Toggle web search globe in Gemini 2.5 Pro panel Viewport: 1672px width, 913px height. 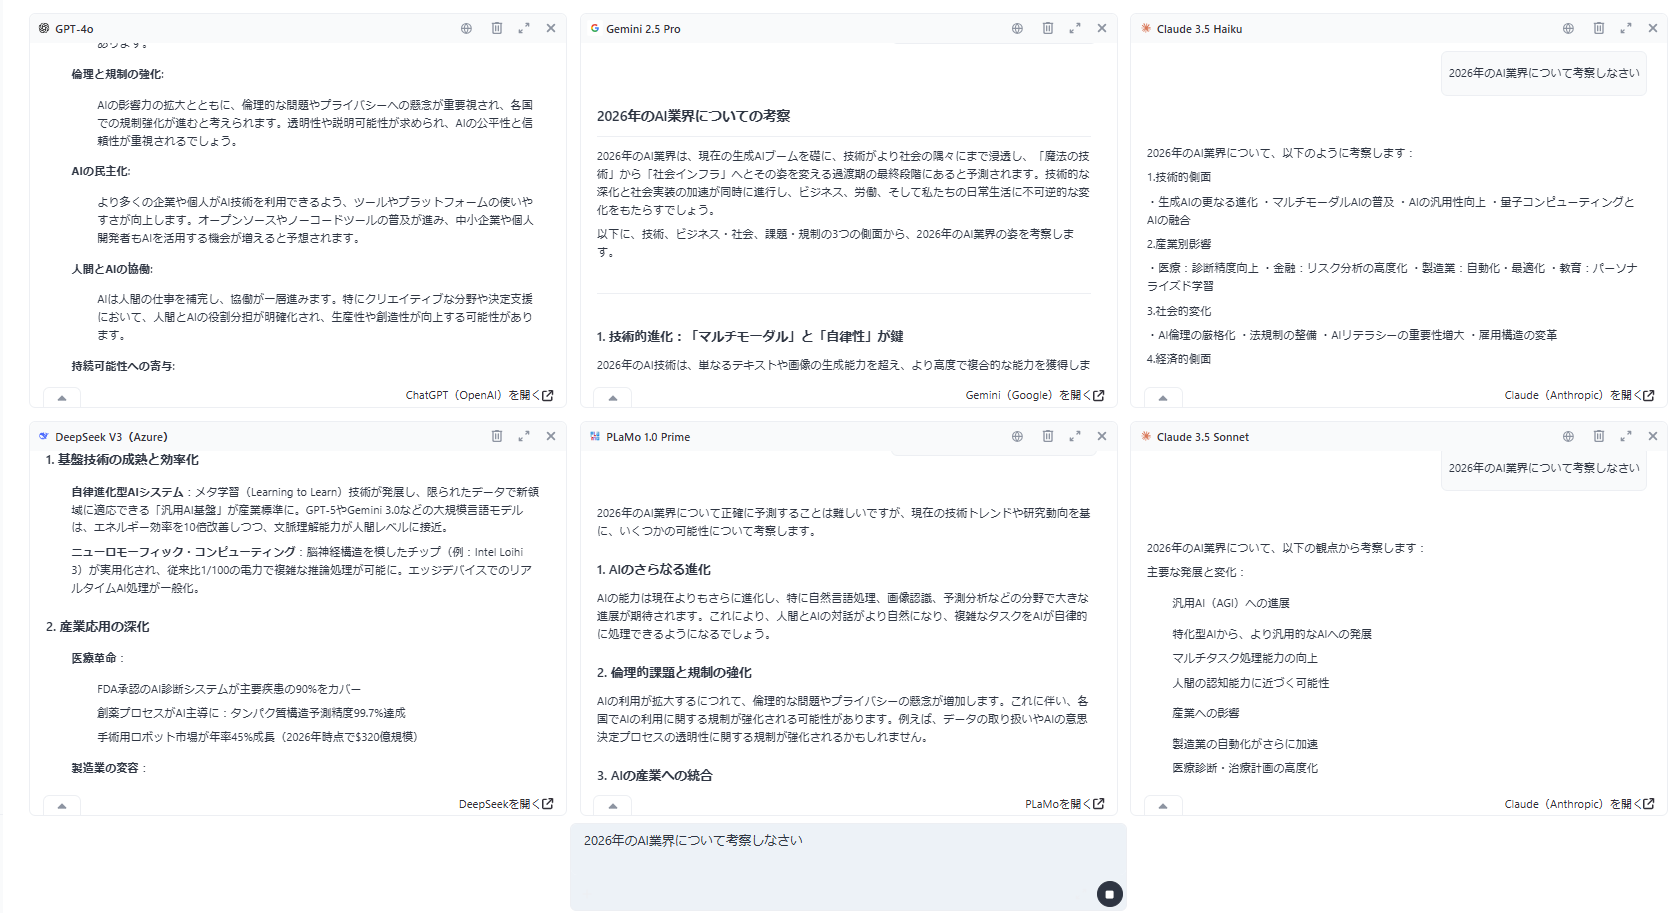coord(1017,29)
